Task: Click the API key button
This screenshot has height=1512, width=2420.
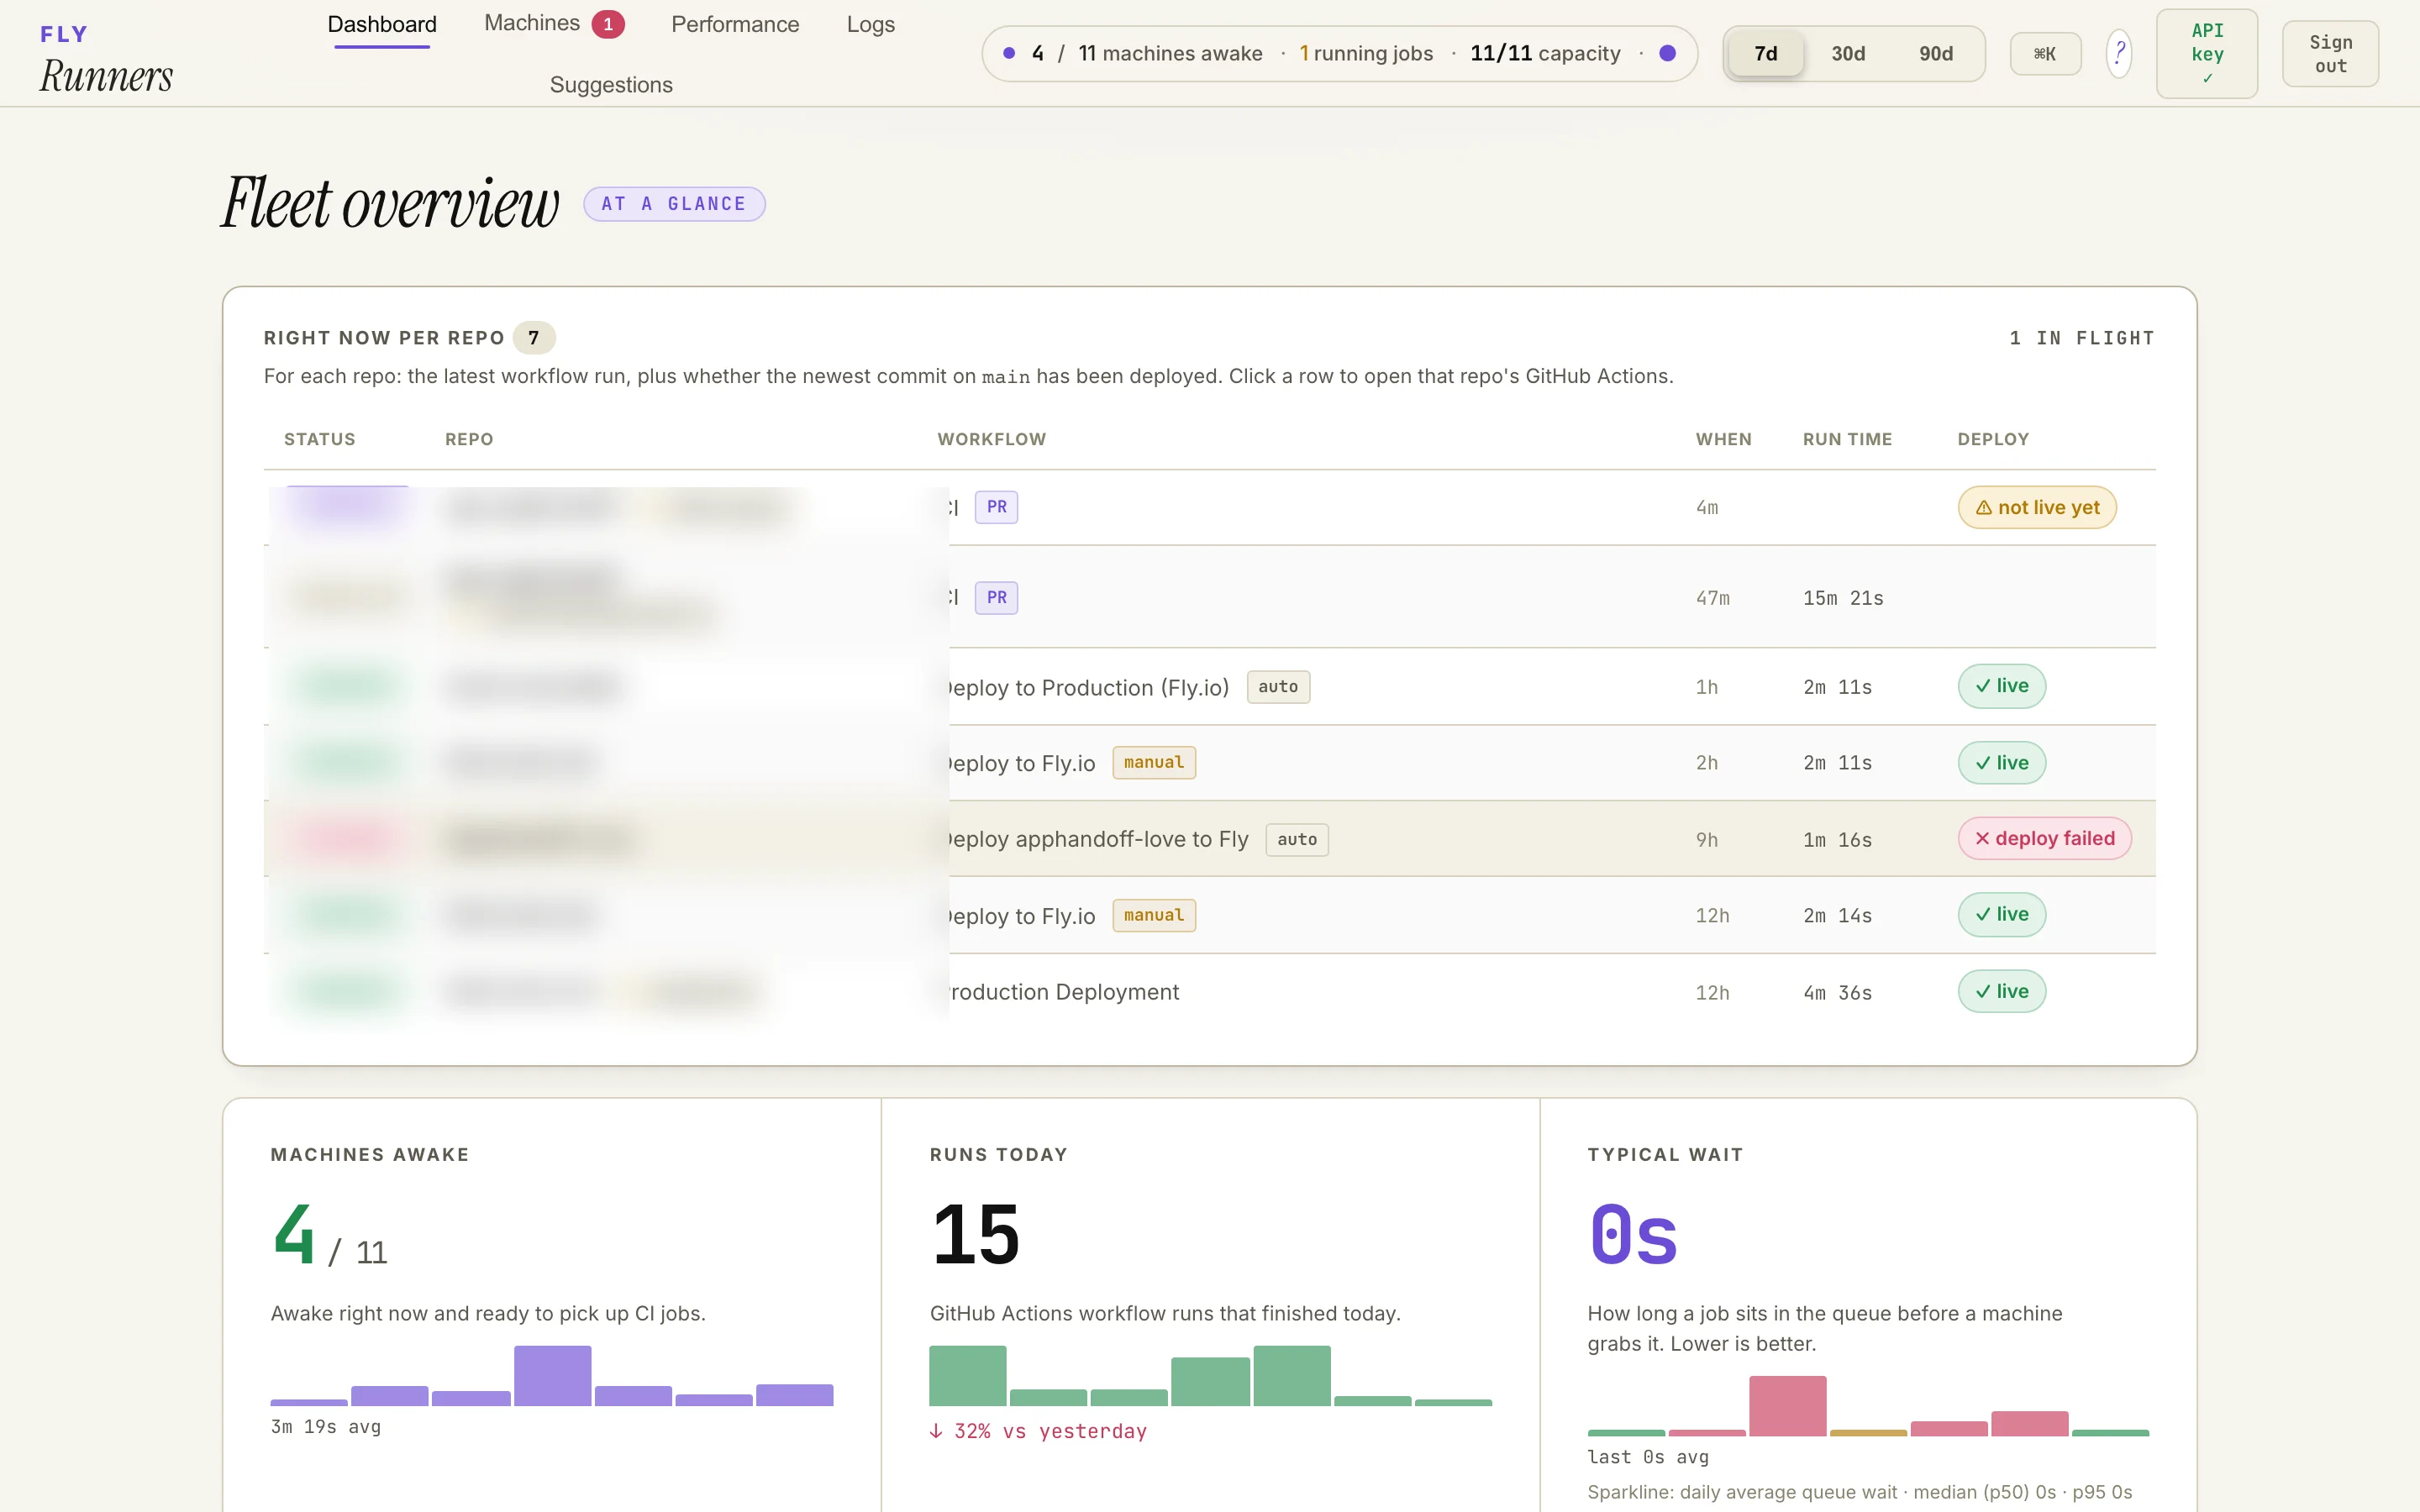Action: tap(2206, 54)
